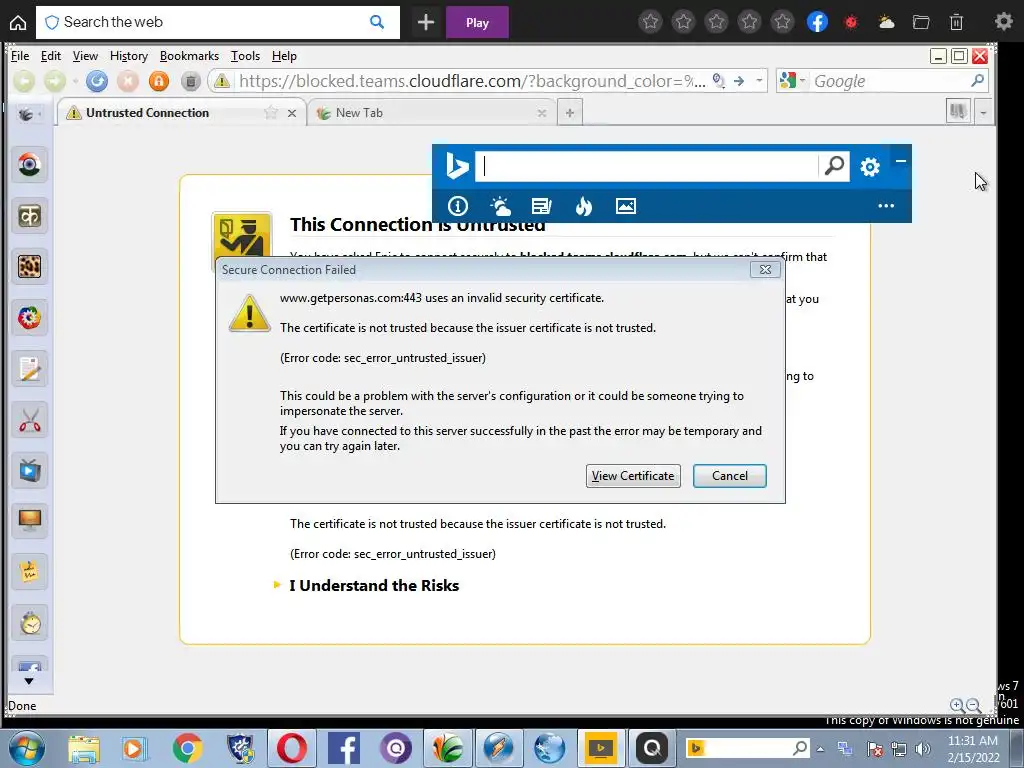The image size is (1024, 768).
Task: Expand the I Understand the Risks section
Action: pos(374,586)
